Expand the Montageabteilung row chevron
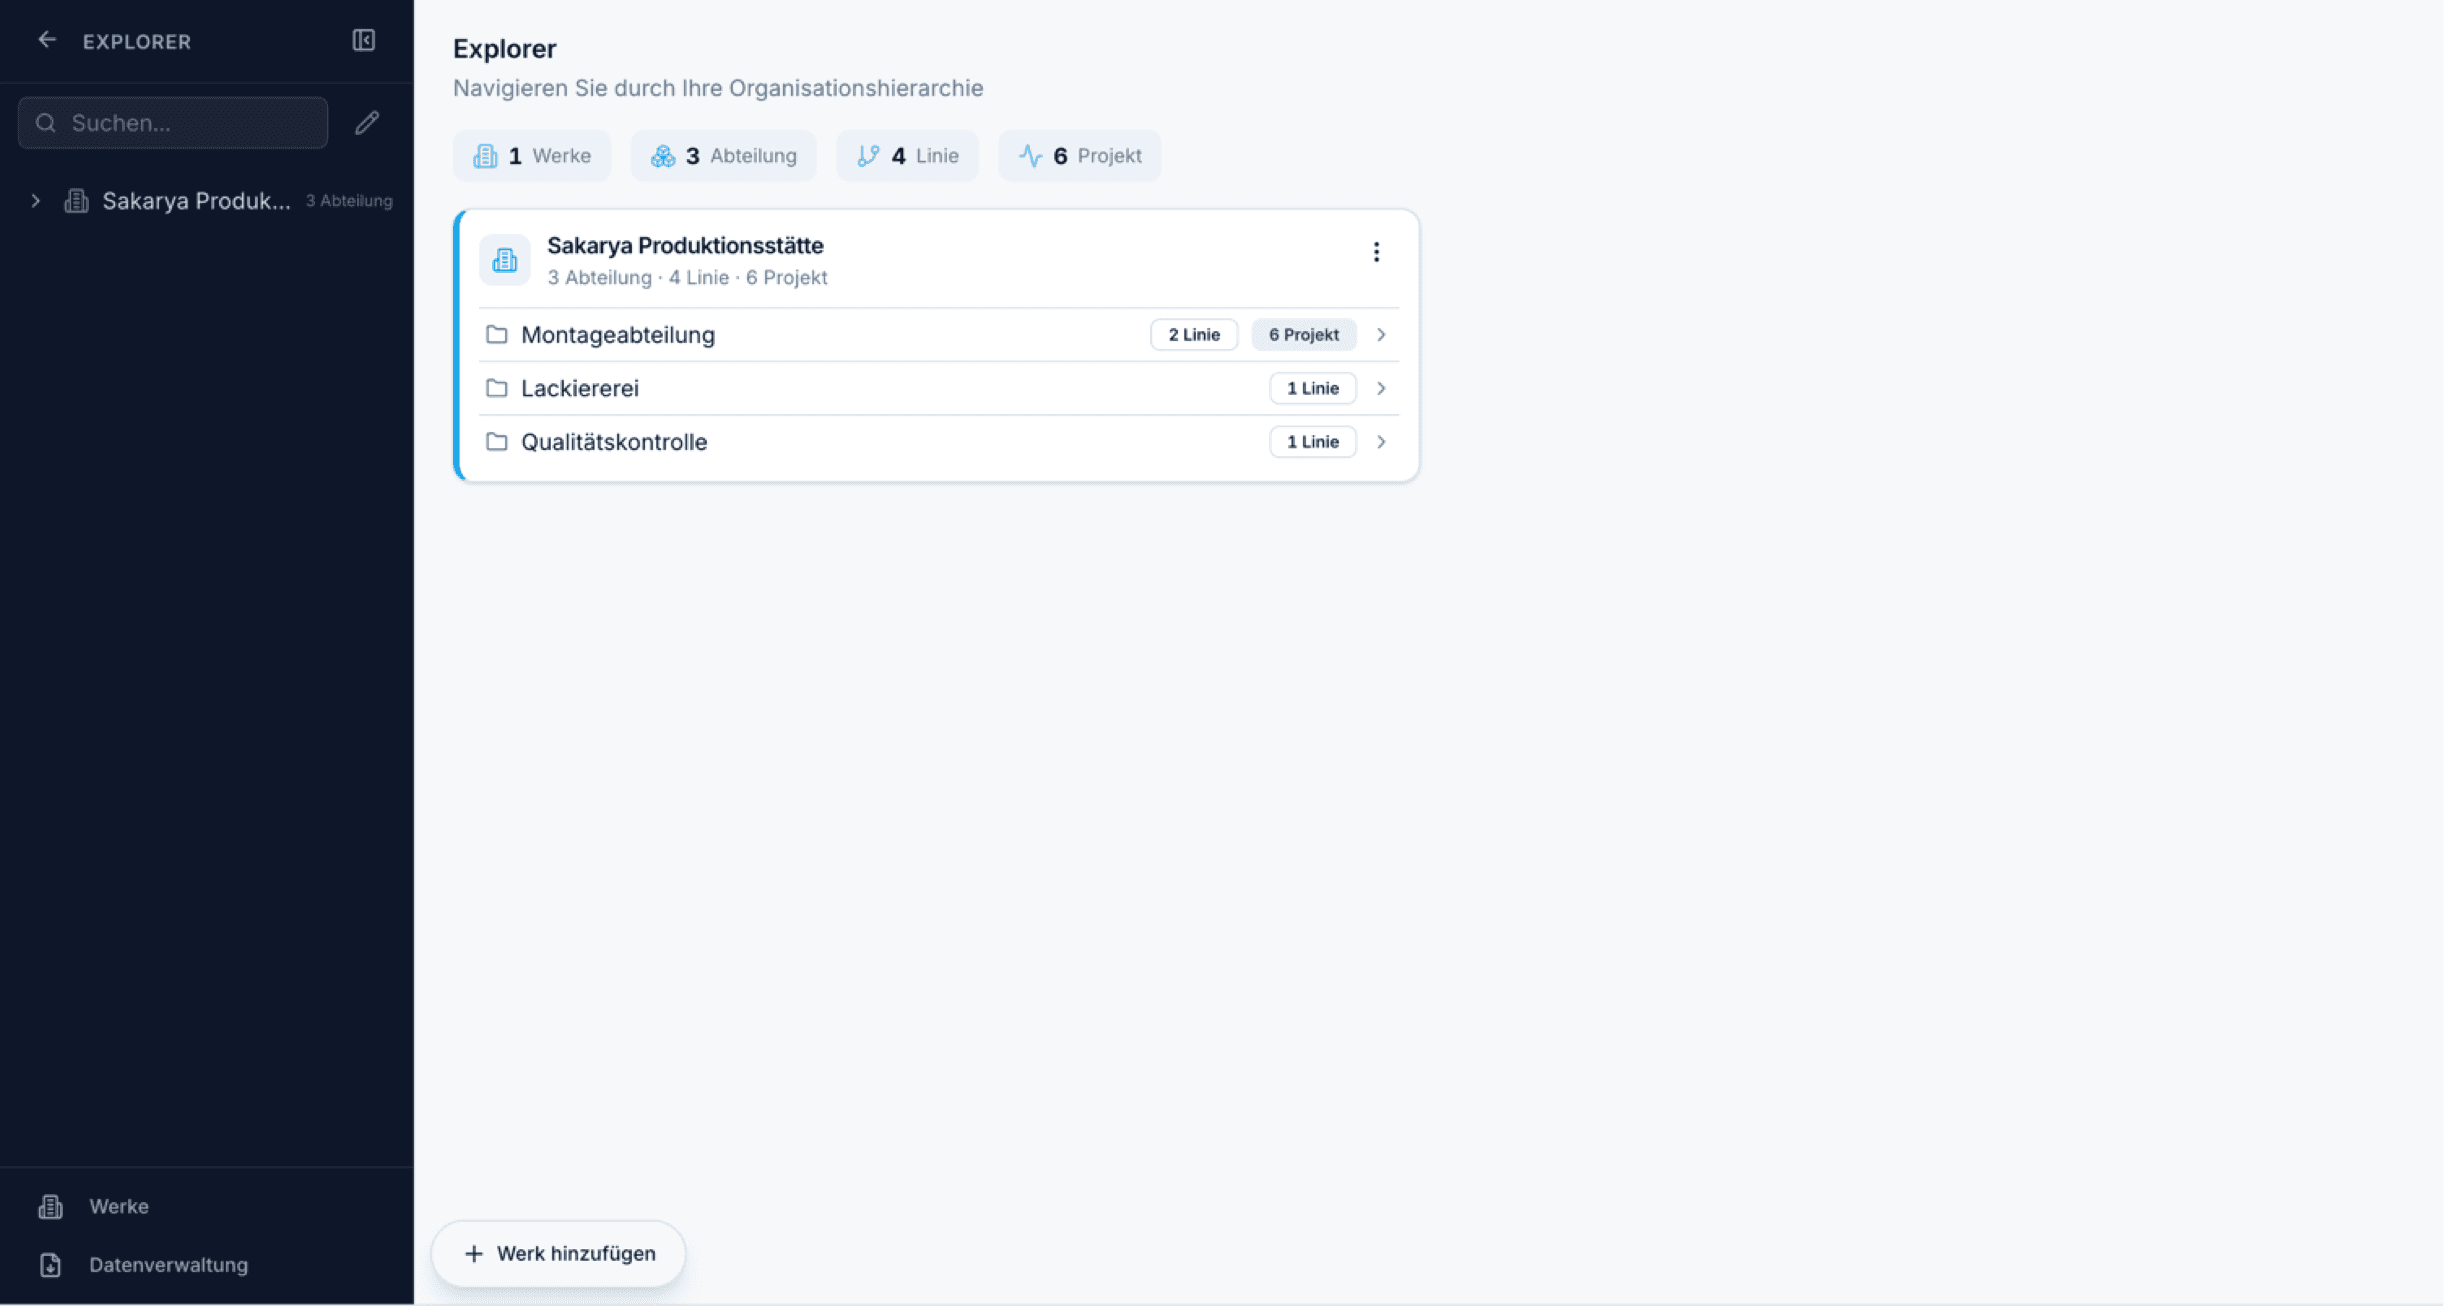 [x=1381, y=334]
